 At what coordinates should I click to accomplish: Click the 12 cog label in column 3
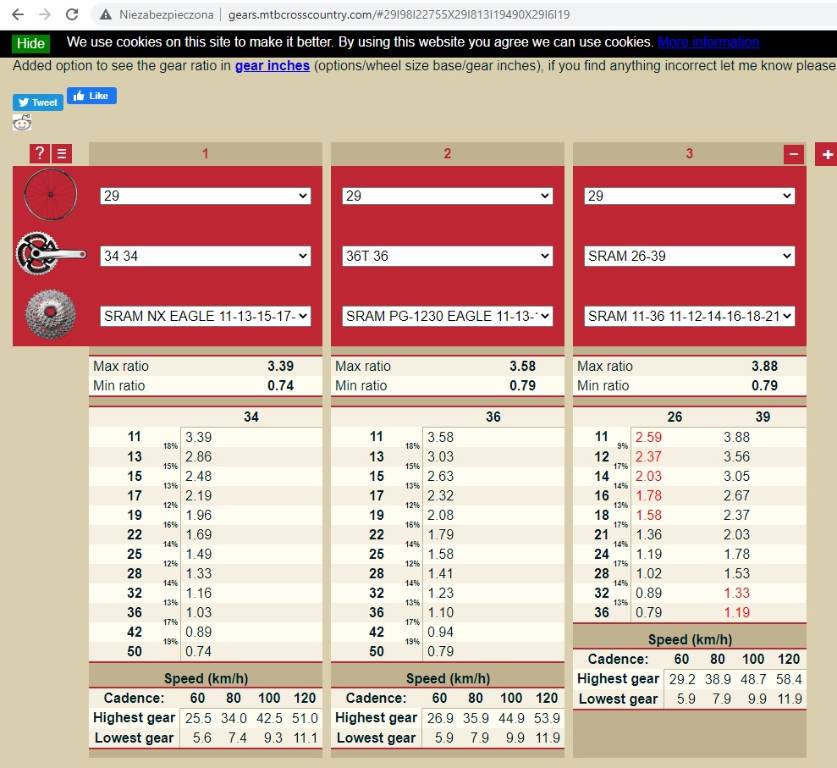point(602,457)
